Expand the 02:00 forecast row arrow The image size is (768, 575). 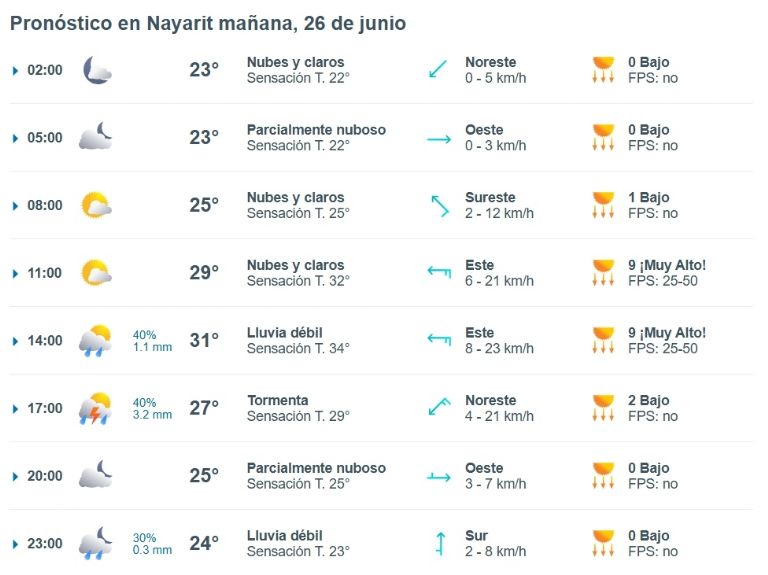[15, 71]
